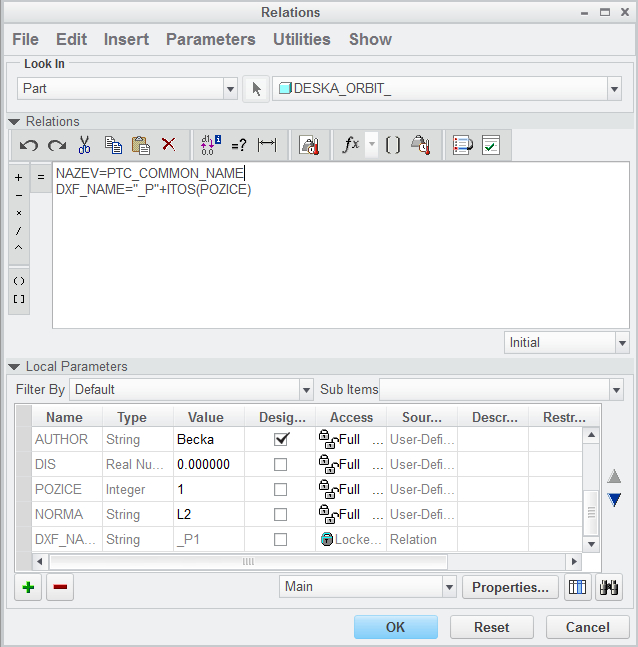
Task: Copy selected relation text
Action: pyautogui.click(x=113, y=145)
